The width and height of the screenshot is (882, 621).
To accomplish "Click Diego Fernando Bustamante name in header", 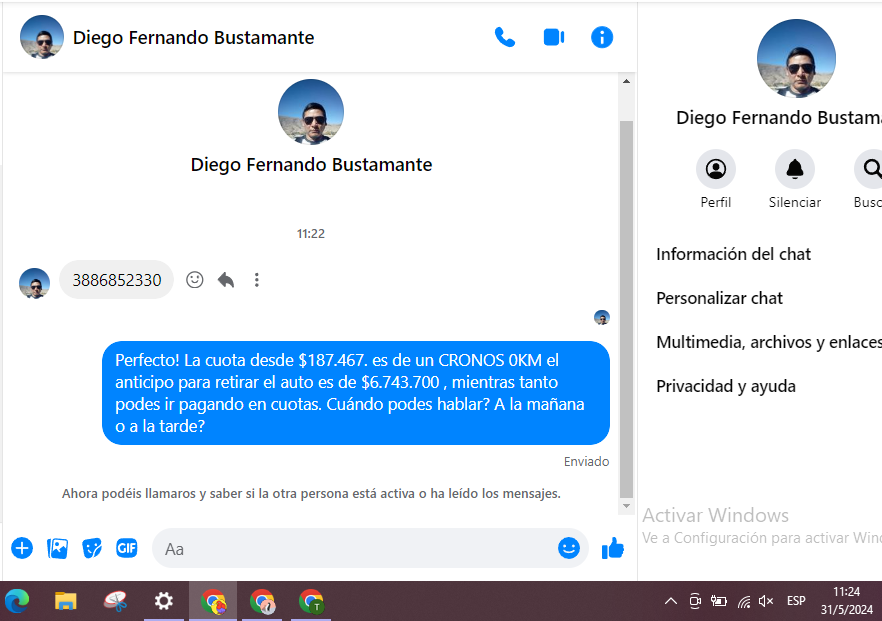I will [x=194, y=38].
